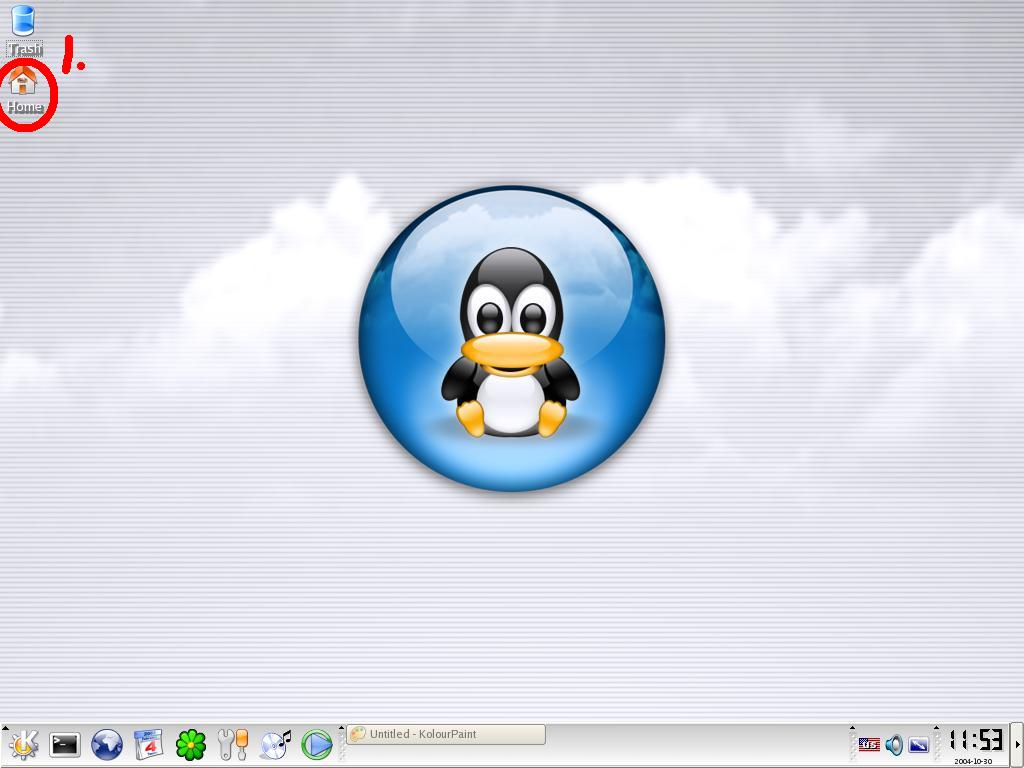Open the wrench and screwdriver settings tool

pyautogui.click(x=232, y=744)
